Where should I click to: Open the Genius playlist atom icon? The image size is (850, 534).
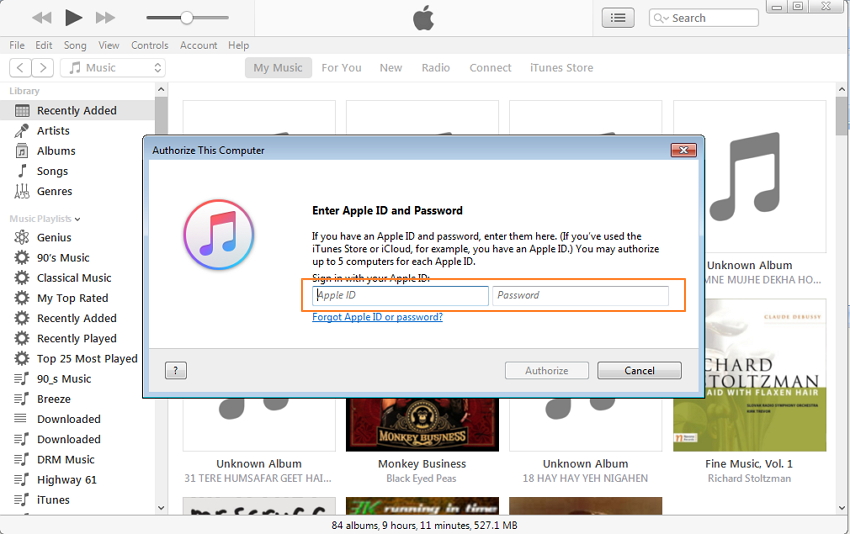tap(21, 237)
